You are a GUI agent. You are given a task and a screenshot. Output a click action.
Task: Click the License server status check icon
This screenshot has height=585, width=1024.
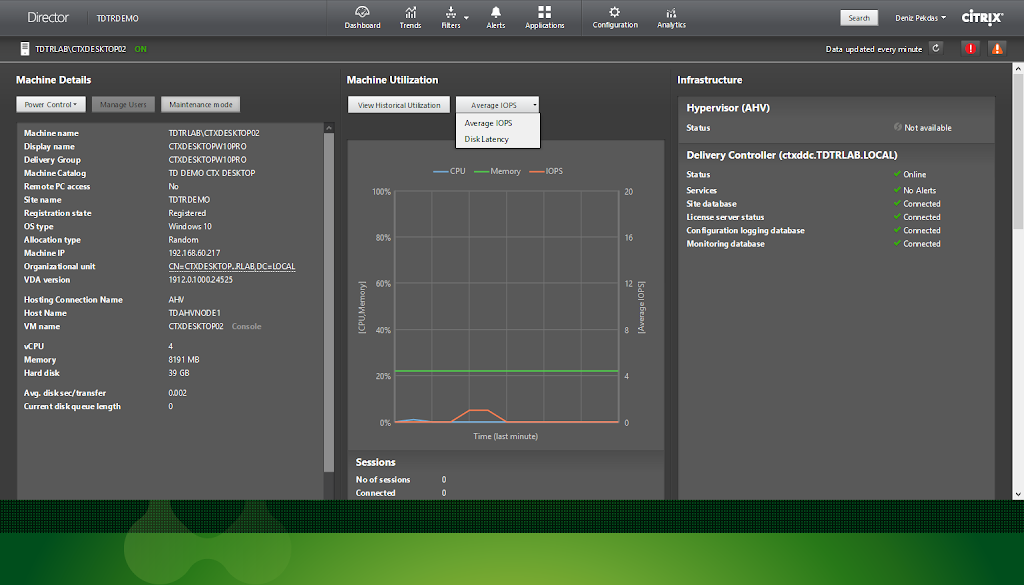click(897, 217)
